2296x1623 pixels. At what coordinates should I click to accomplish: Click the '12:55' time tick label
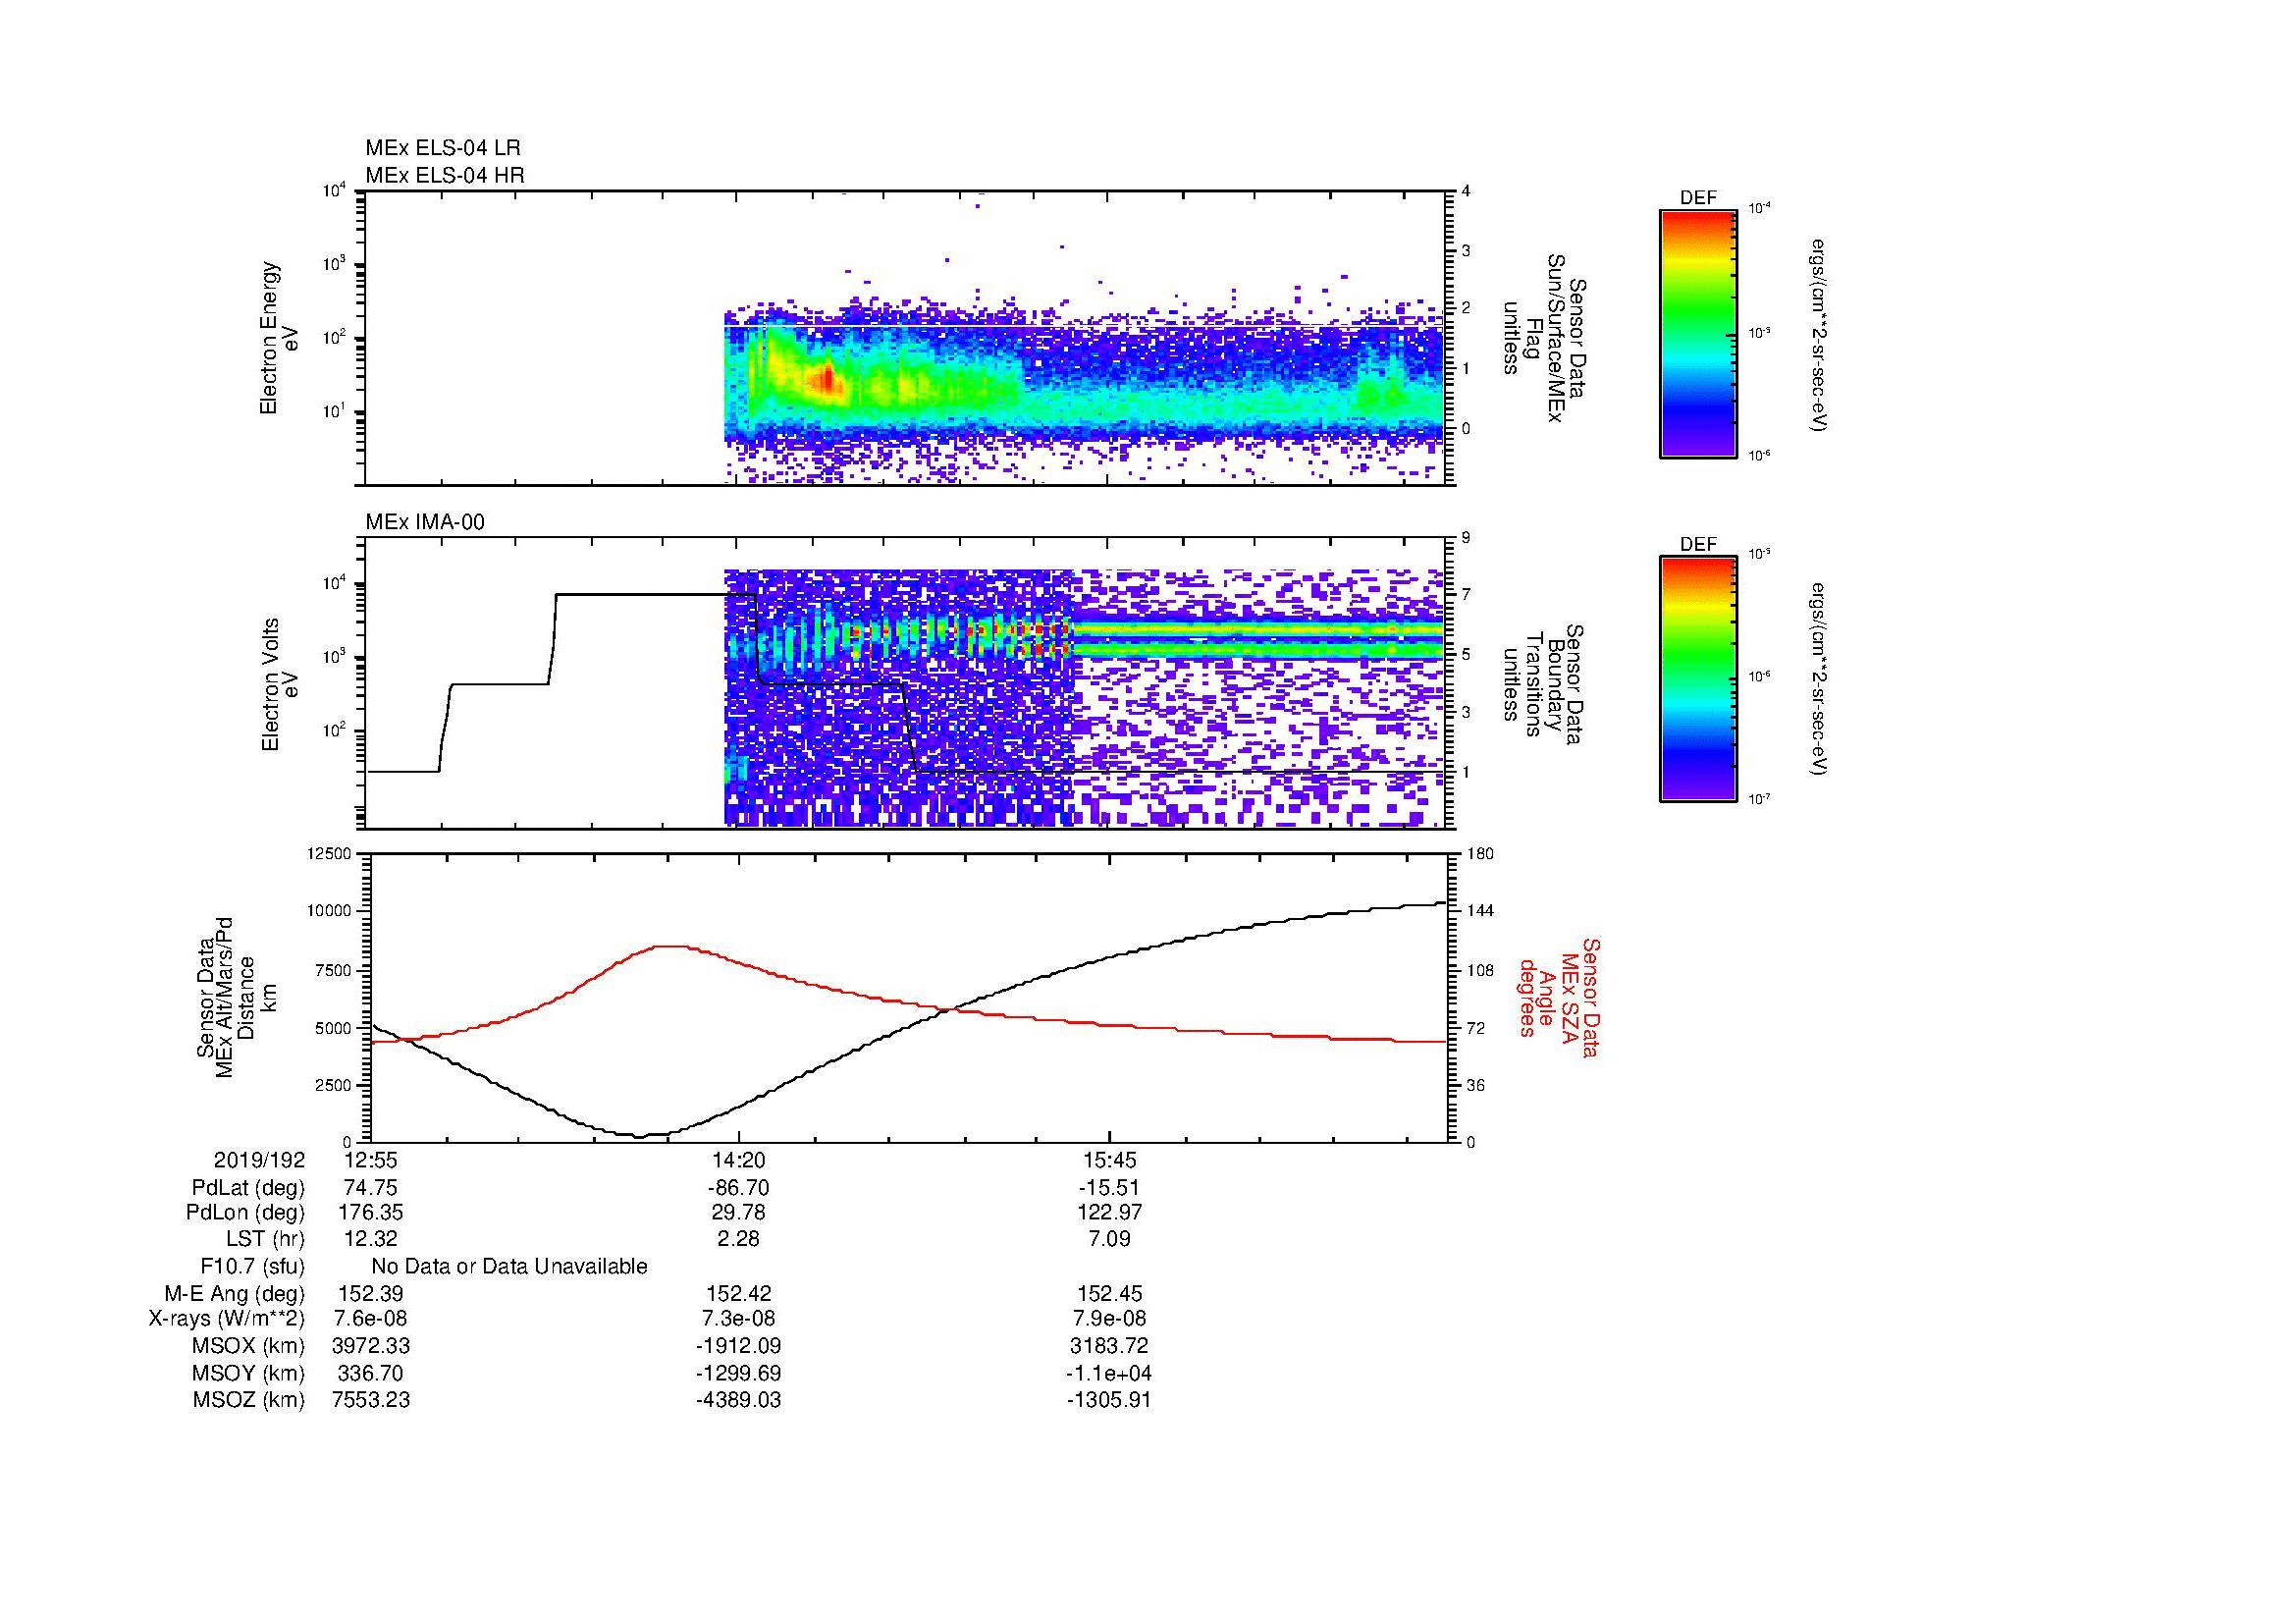370,1160
